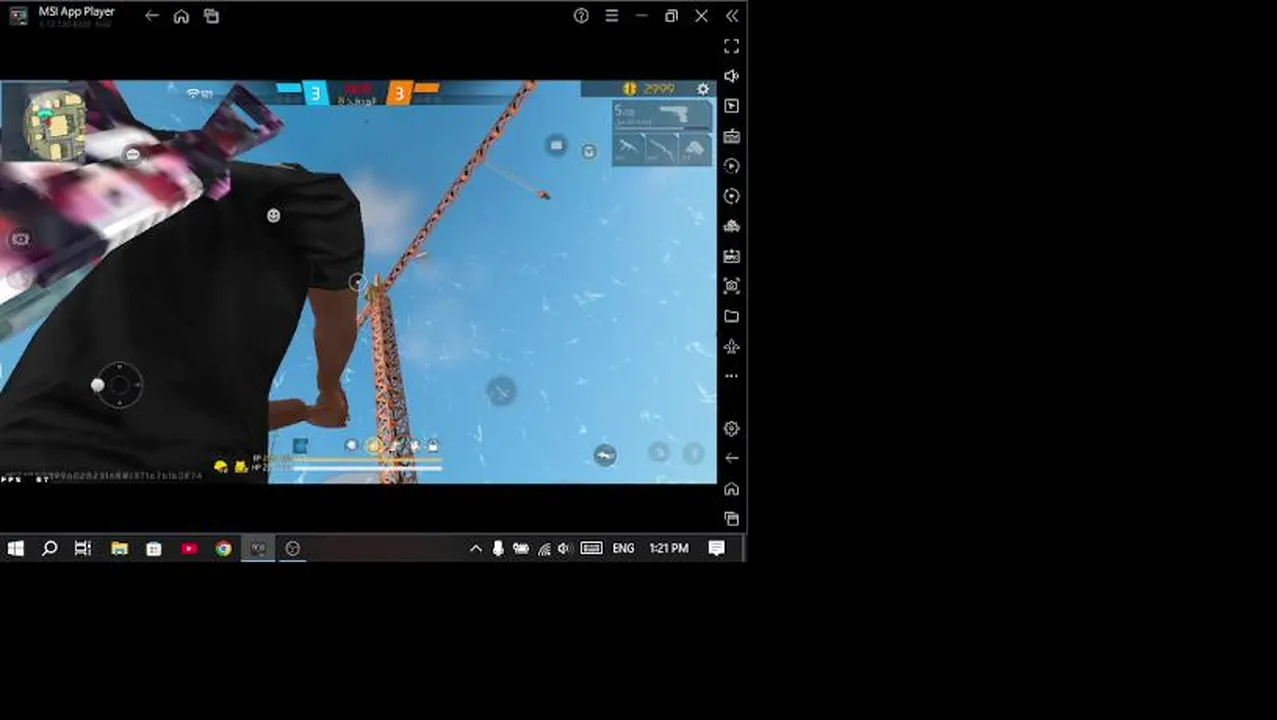The image size is (1277, 720).
Task: Click the gold coin 2999 counter
Action: (650, 89)
